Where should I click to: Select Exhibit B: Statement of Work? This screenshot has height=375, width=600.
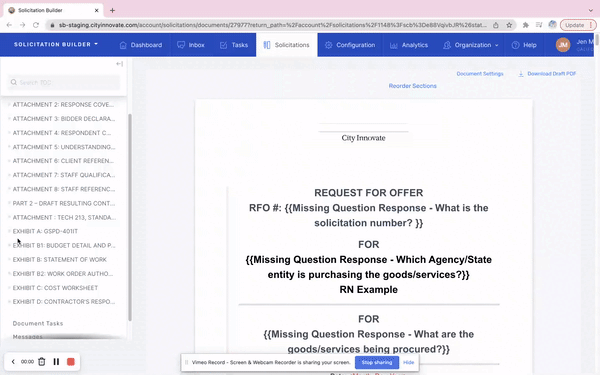click(x=60, y=259)
